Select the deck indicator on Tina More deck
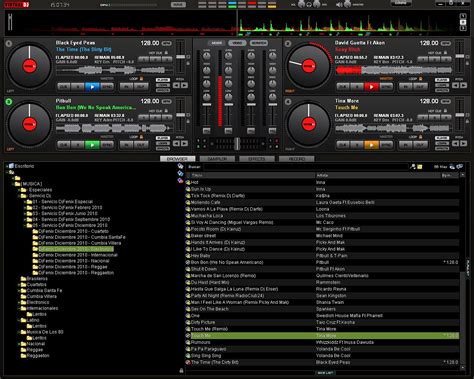Image resolution: width=474 pixels, height=379 pixels. pos(288,101)
